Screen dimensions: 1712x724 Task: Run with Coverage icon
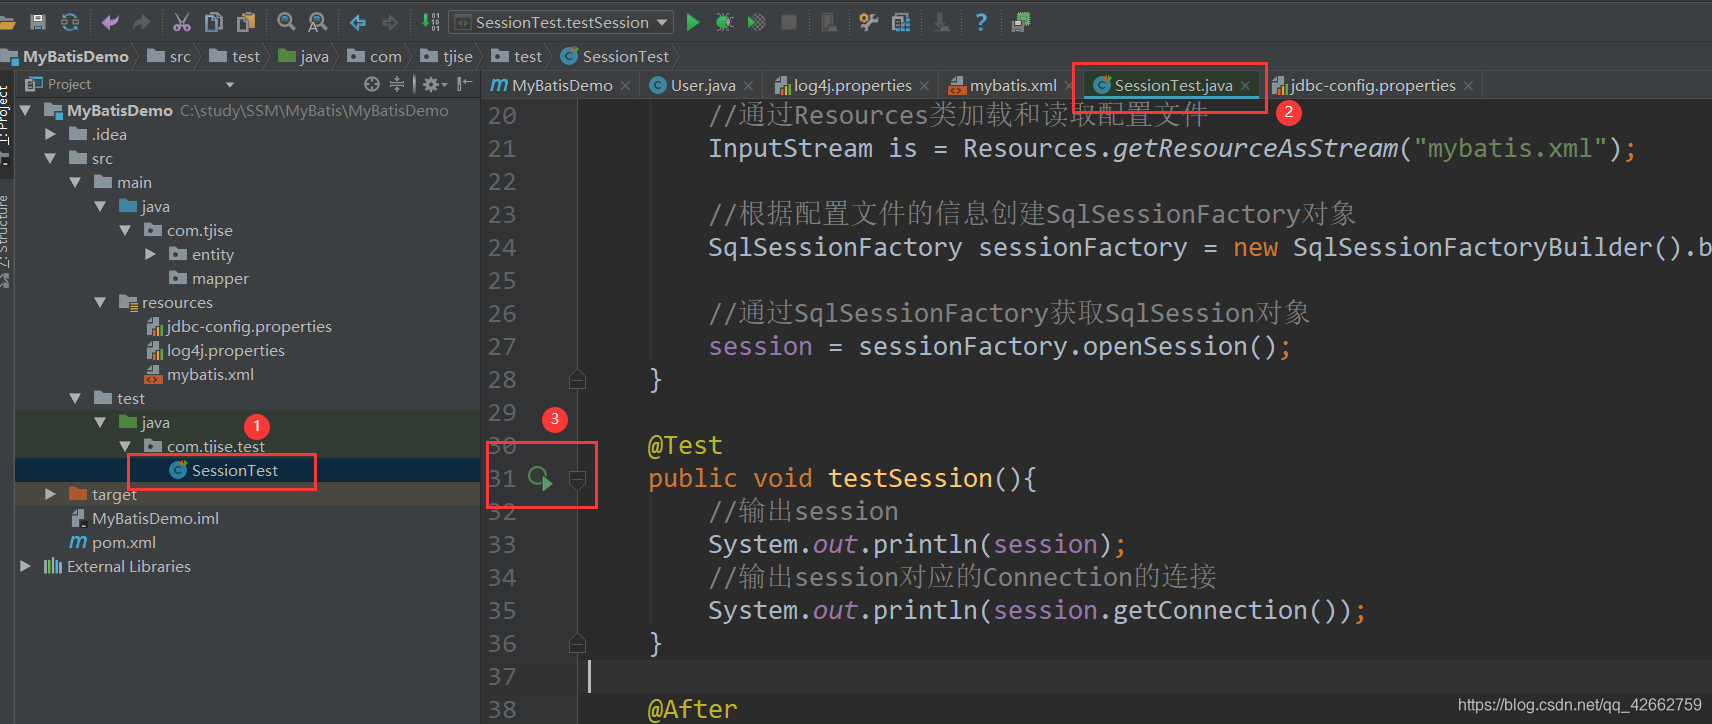click(757, 22)
